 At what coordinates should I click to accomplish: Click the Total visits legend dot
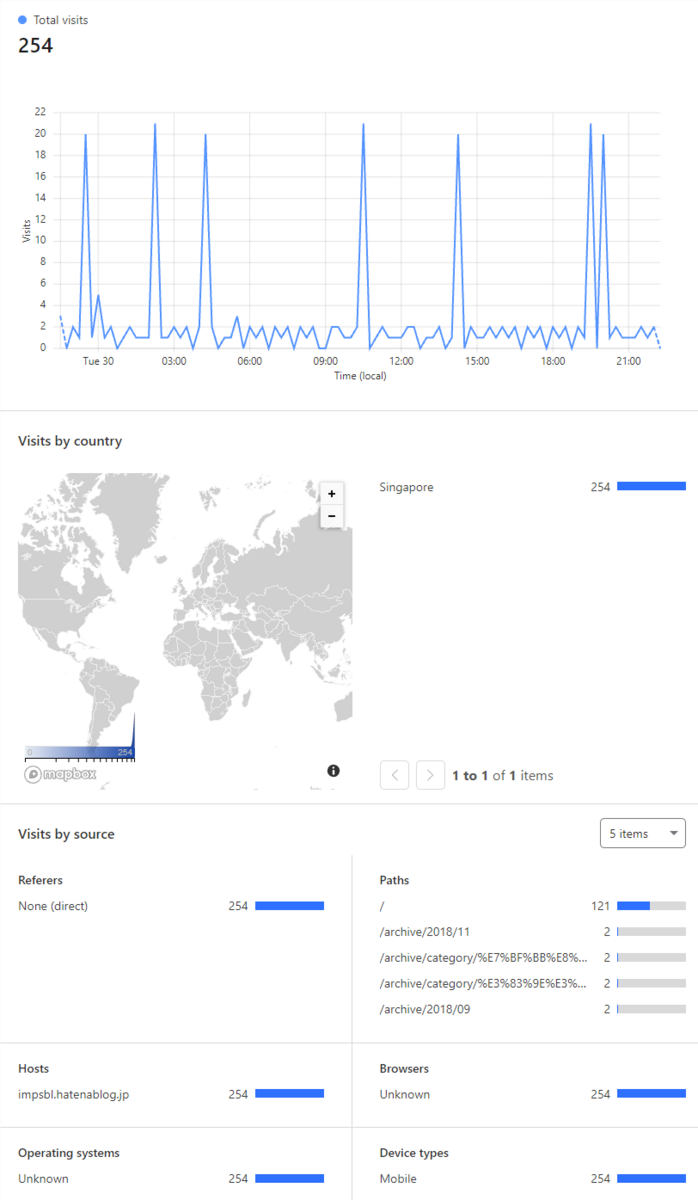tap(23, 20)
